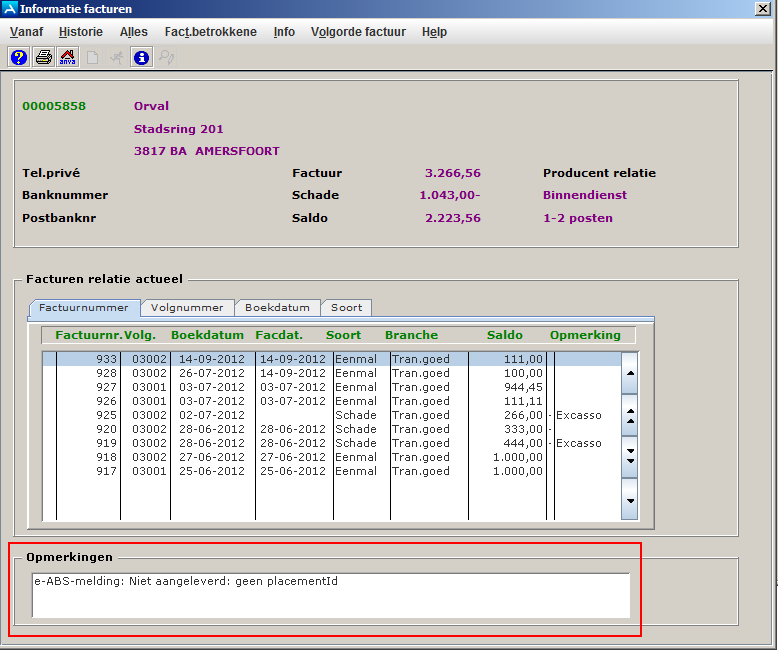This screenshot has height=651, width=778.
Task: Click the saldo value 111,11
Action: pos(523,401)
